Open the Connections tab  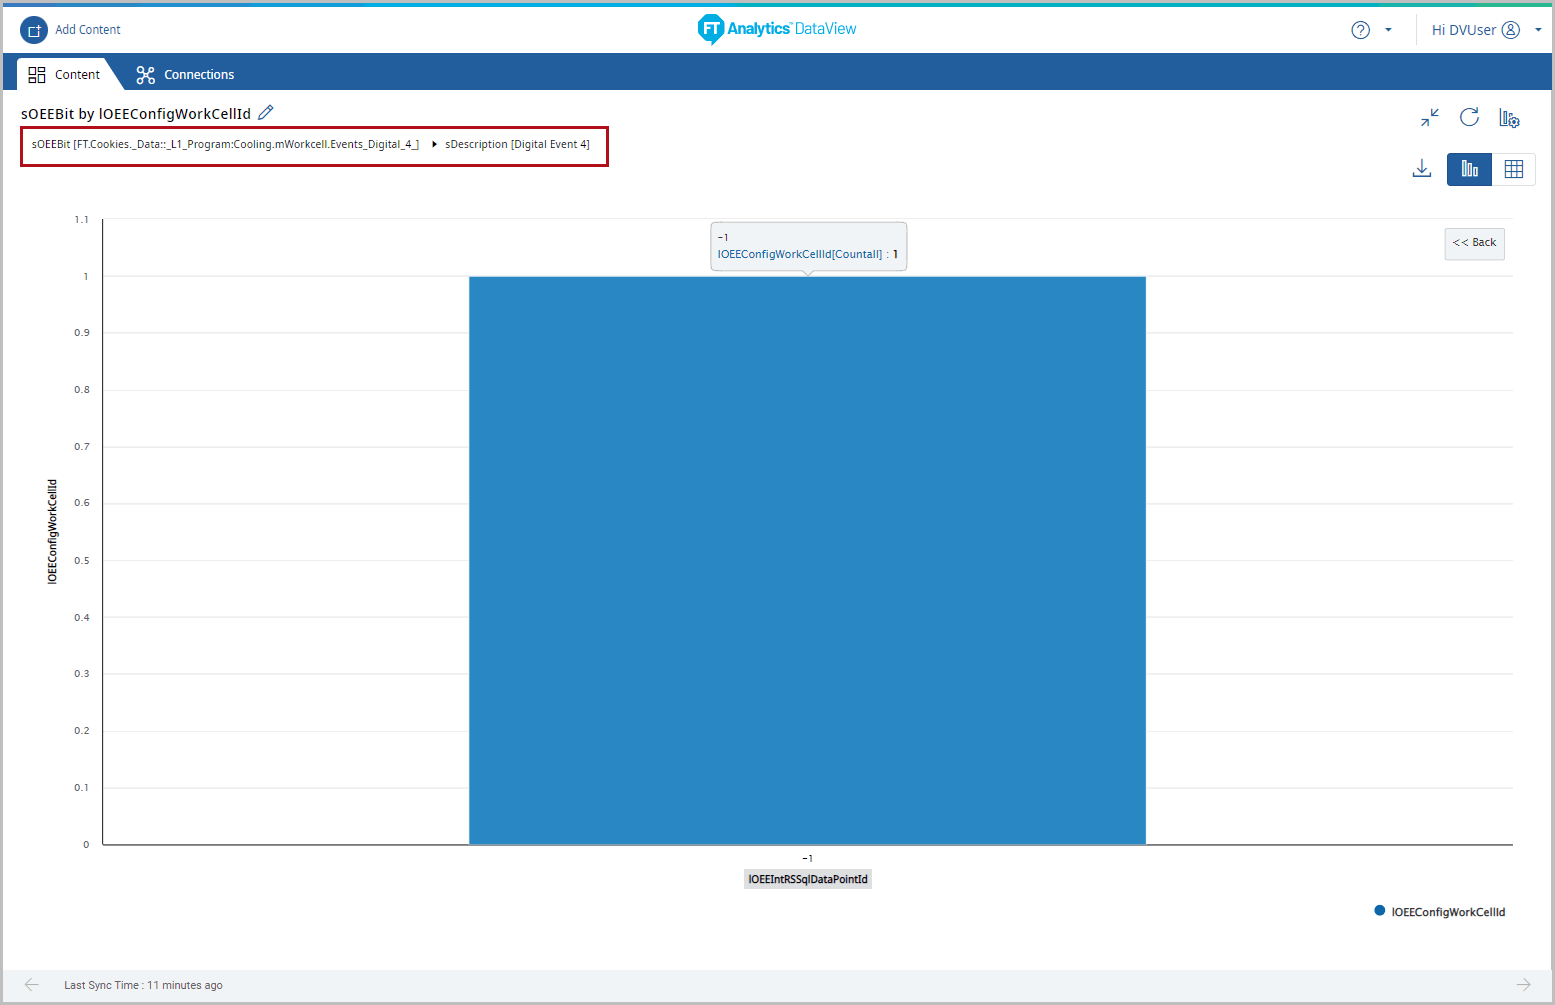tap(186, 74)
